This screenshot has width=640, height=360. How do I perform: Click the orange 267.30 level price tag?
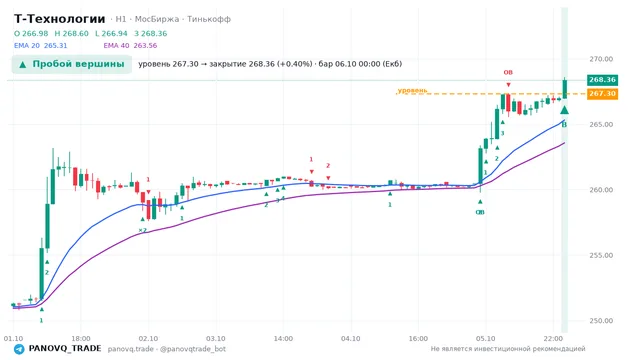pos(602,93)
